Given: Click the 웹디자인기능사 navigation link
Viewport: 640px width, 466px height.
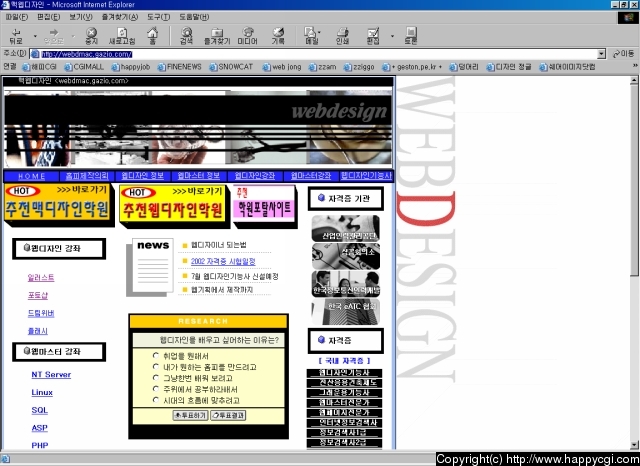Looking at the screenshot, I should point(366,176).
